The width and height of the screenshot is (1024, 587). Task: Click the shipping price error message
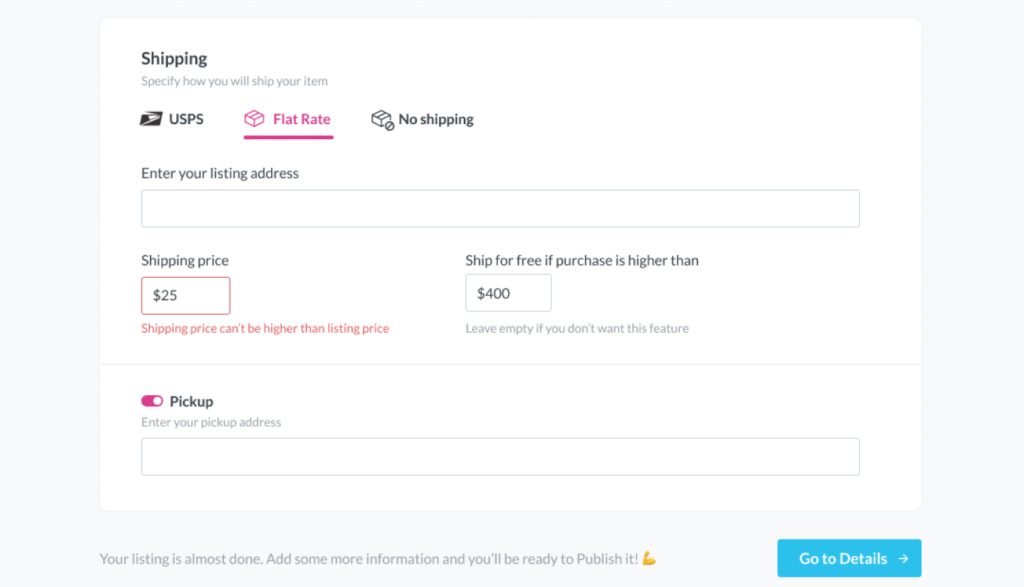[265, 328]
